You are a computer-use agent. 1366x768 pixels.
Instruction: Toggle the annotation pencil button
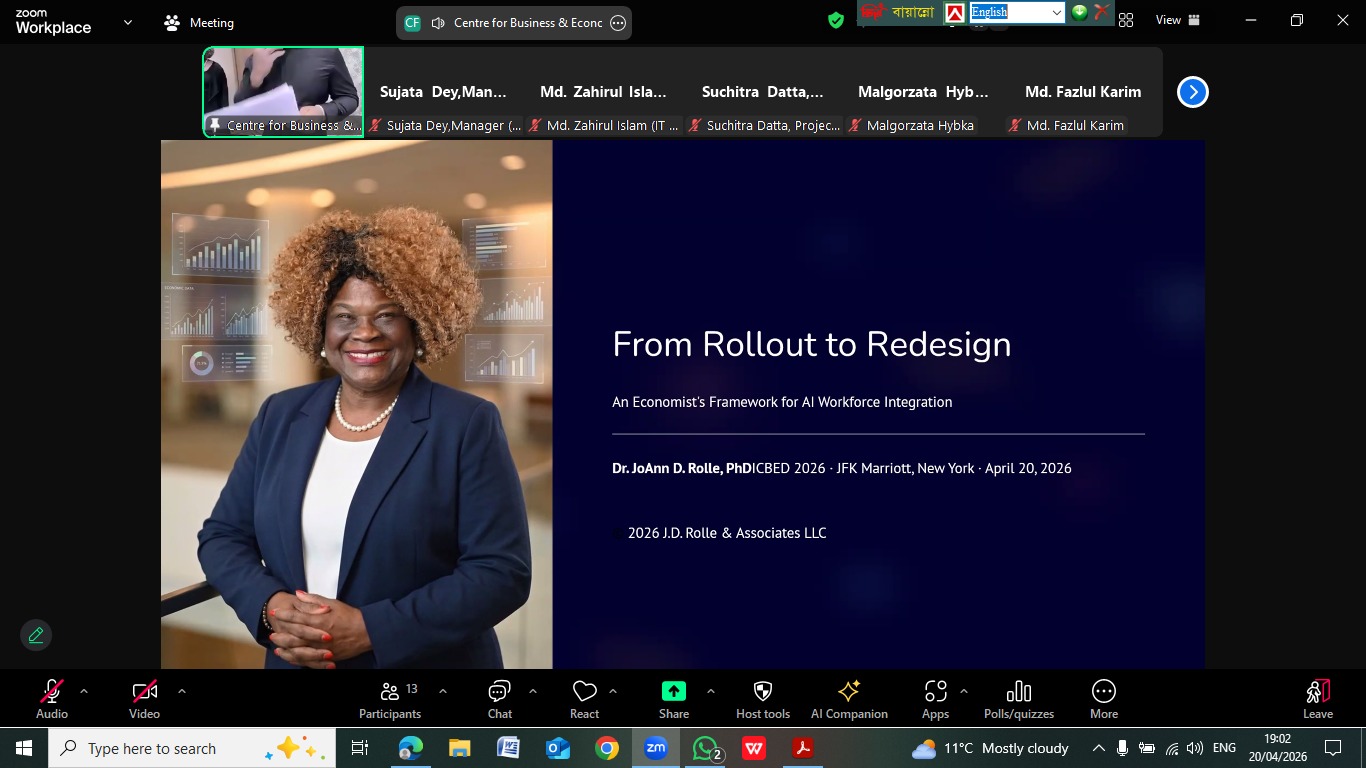tap(36, 635)
